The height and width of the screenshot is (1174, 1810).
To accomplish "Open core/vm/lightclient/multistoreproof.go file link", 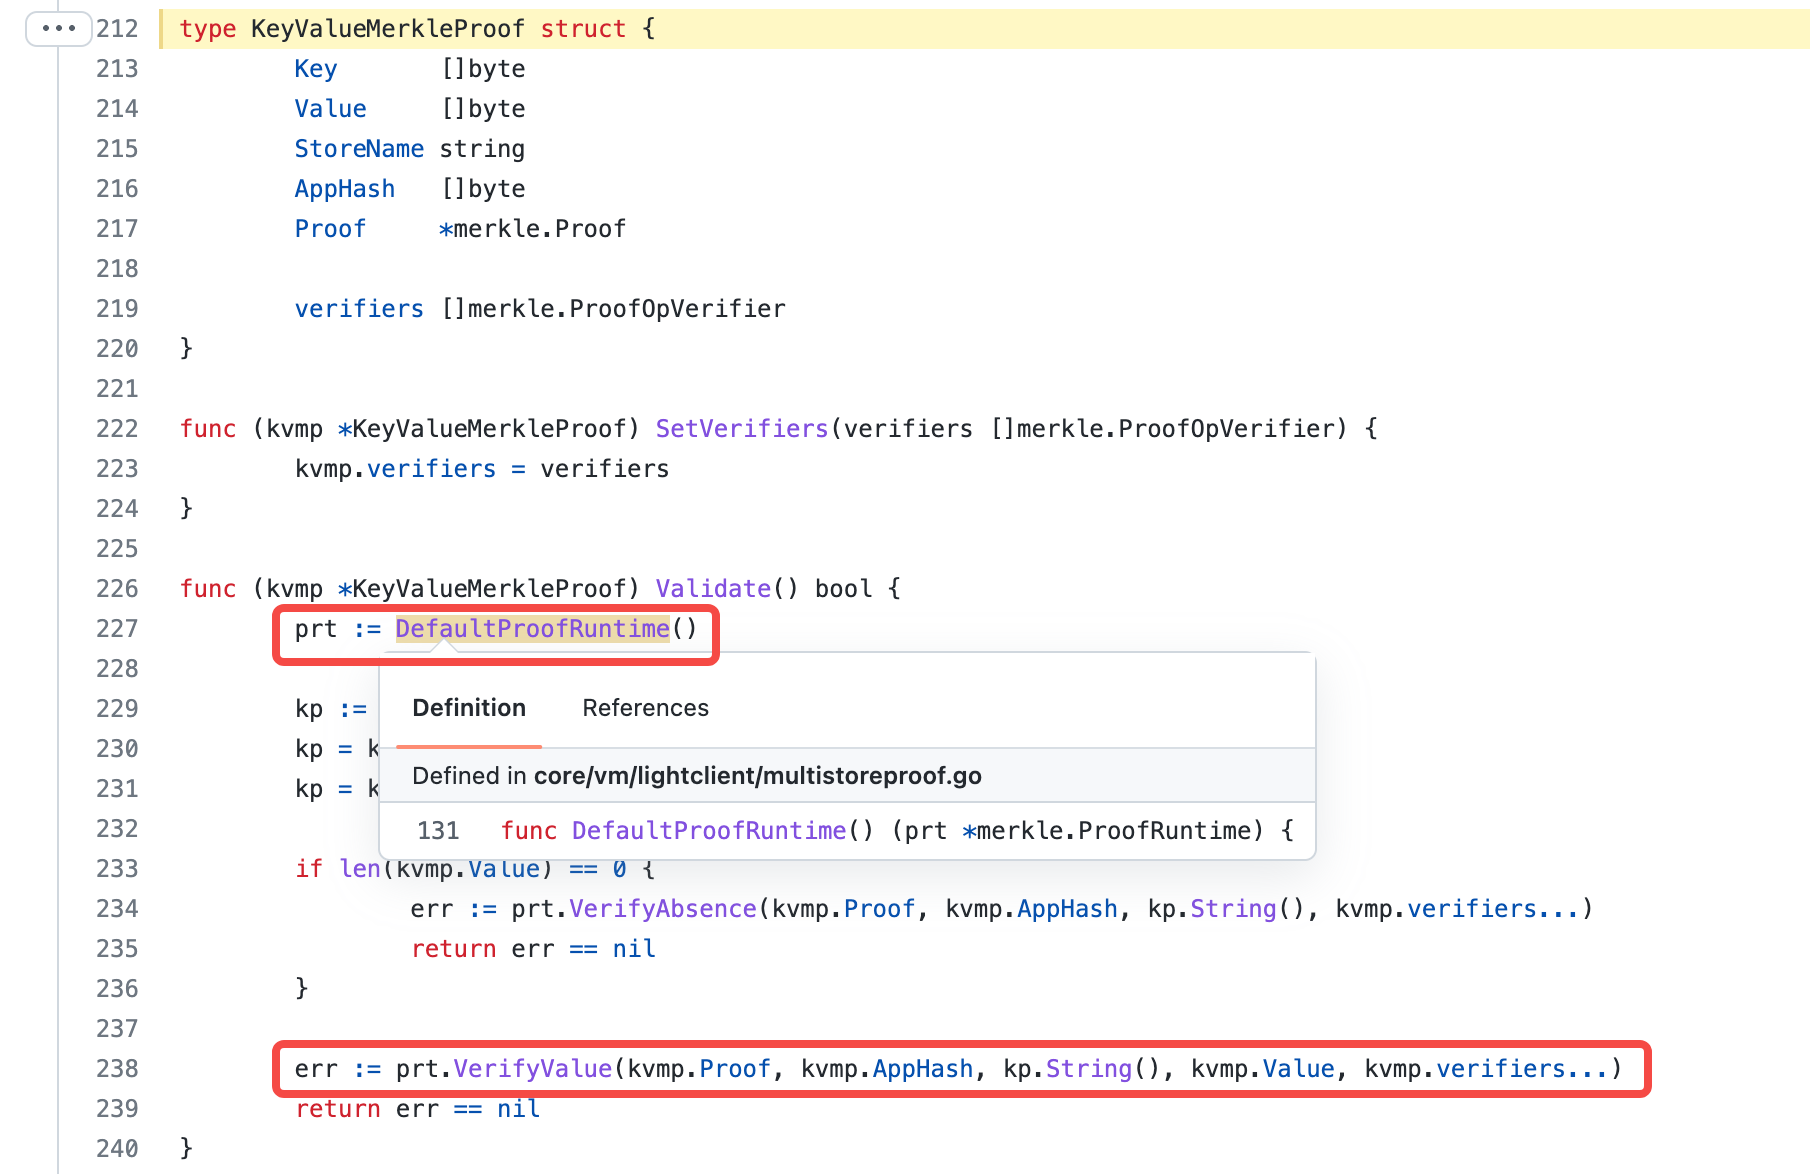I will 757,776.
